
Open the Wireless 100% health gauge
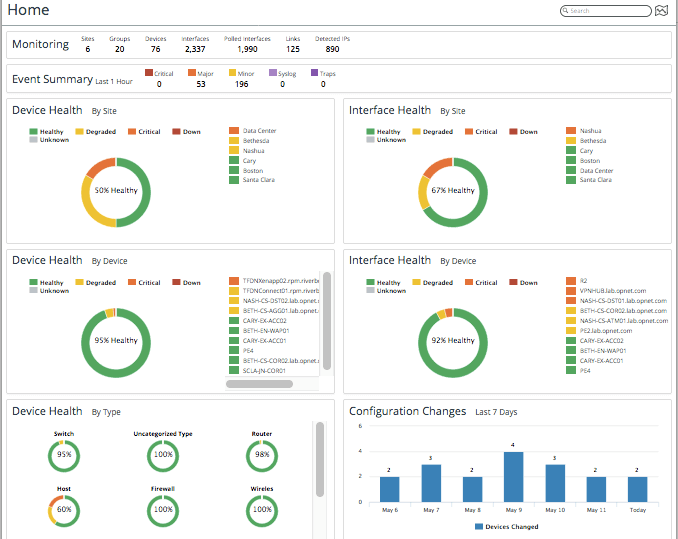[x=262, y=510]
